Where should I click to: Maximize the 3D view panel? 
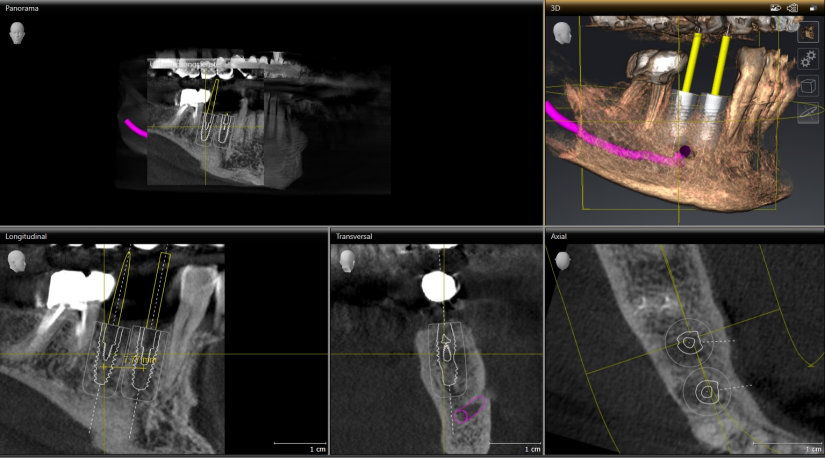click(813, 7)
